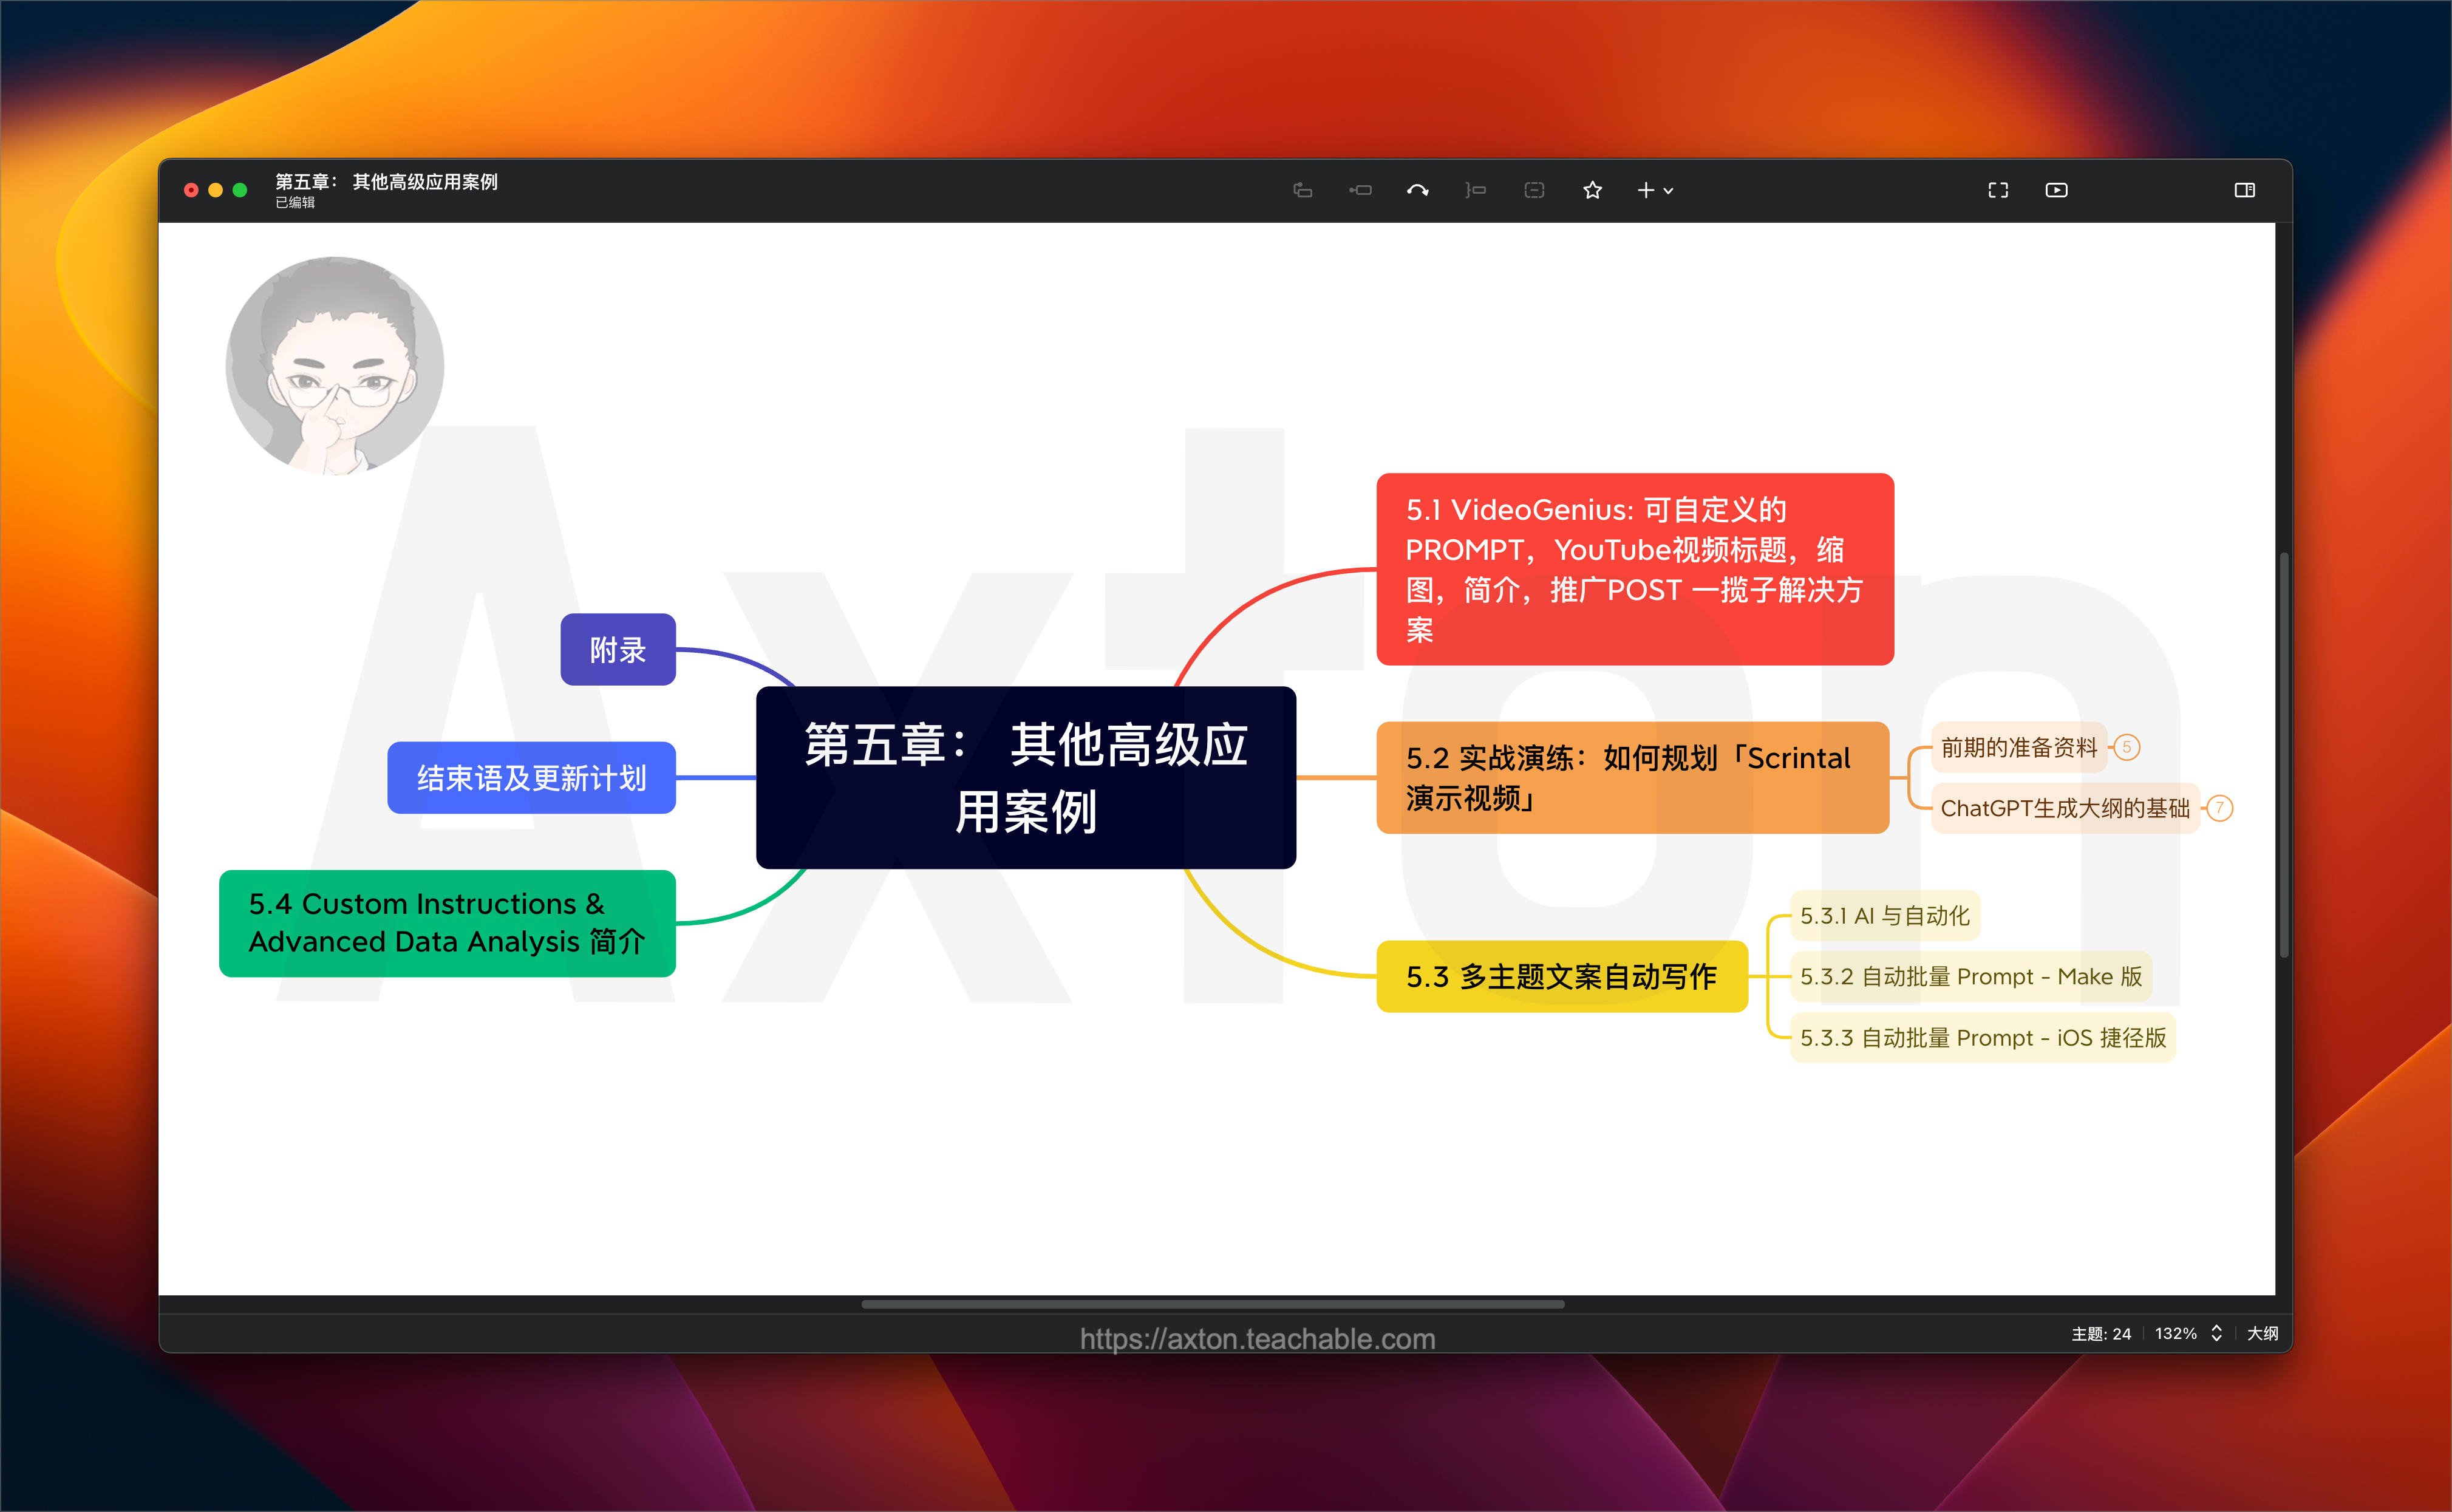Select the yellow 5.3 多主题文案自动写作 topic
Image resolution: width=2452 pixels, height=1512 pixels.
(1562, 976)
